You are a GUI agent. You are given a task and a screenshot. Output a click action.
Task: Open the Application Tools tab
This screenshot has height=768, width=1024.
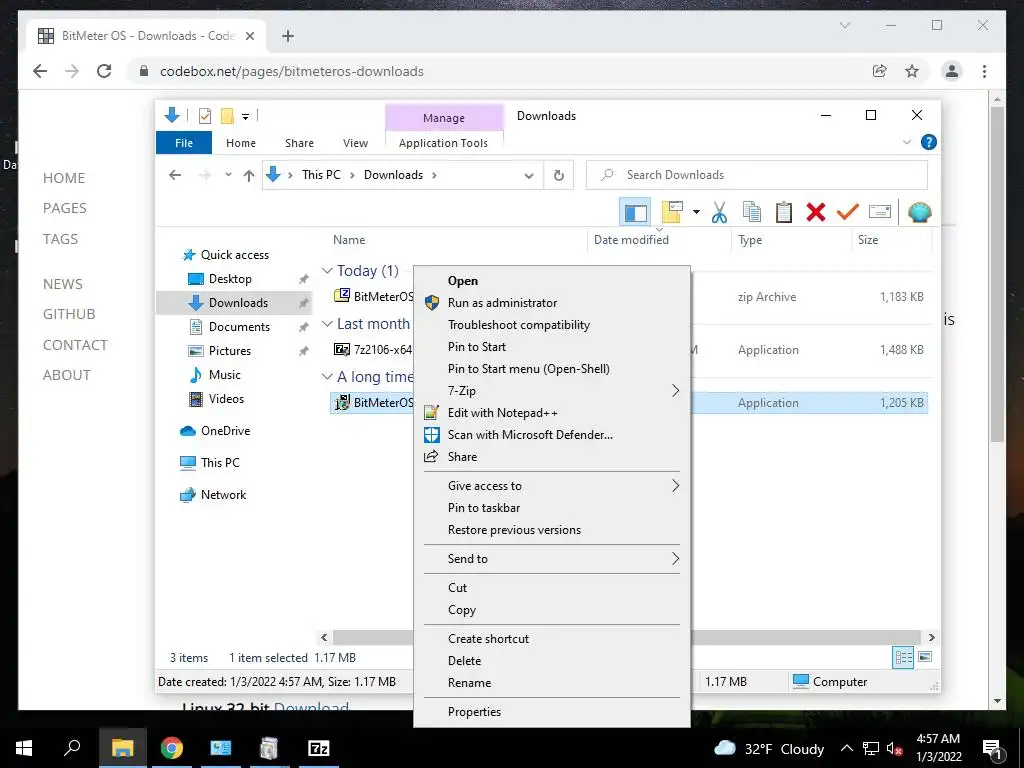tap(443, 143)
